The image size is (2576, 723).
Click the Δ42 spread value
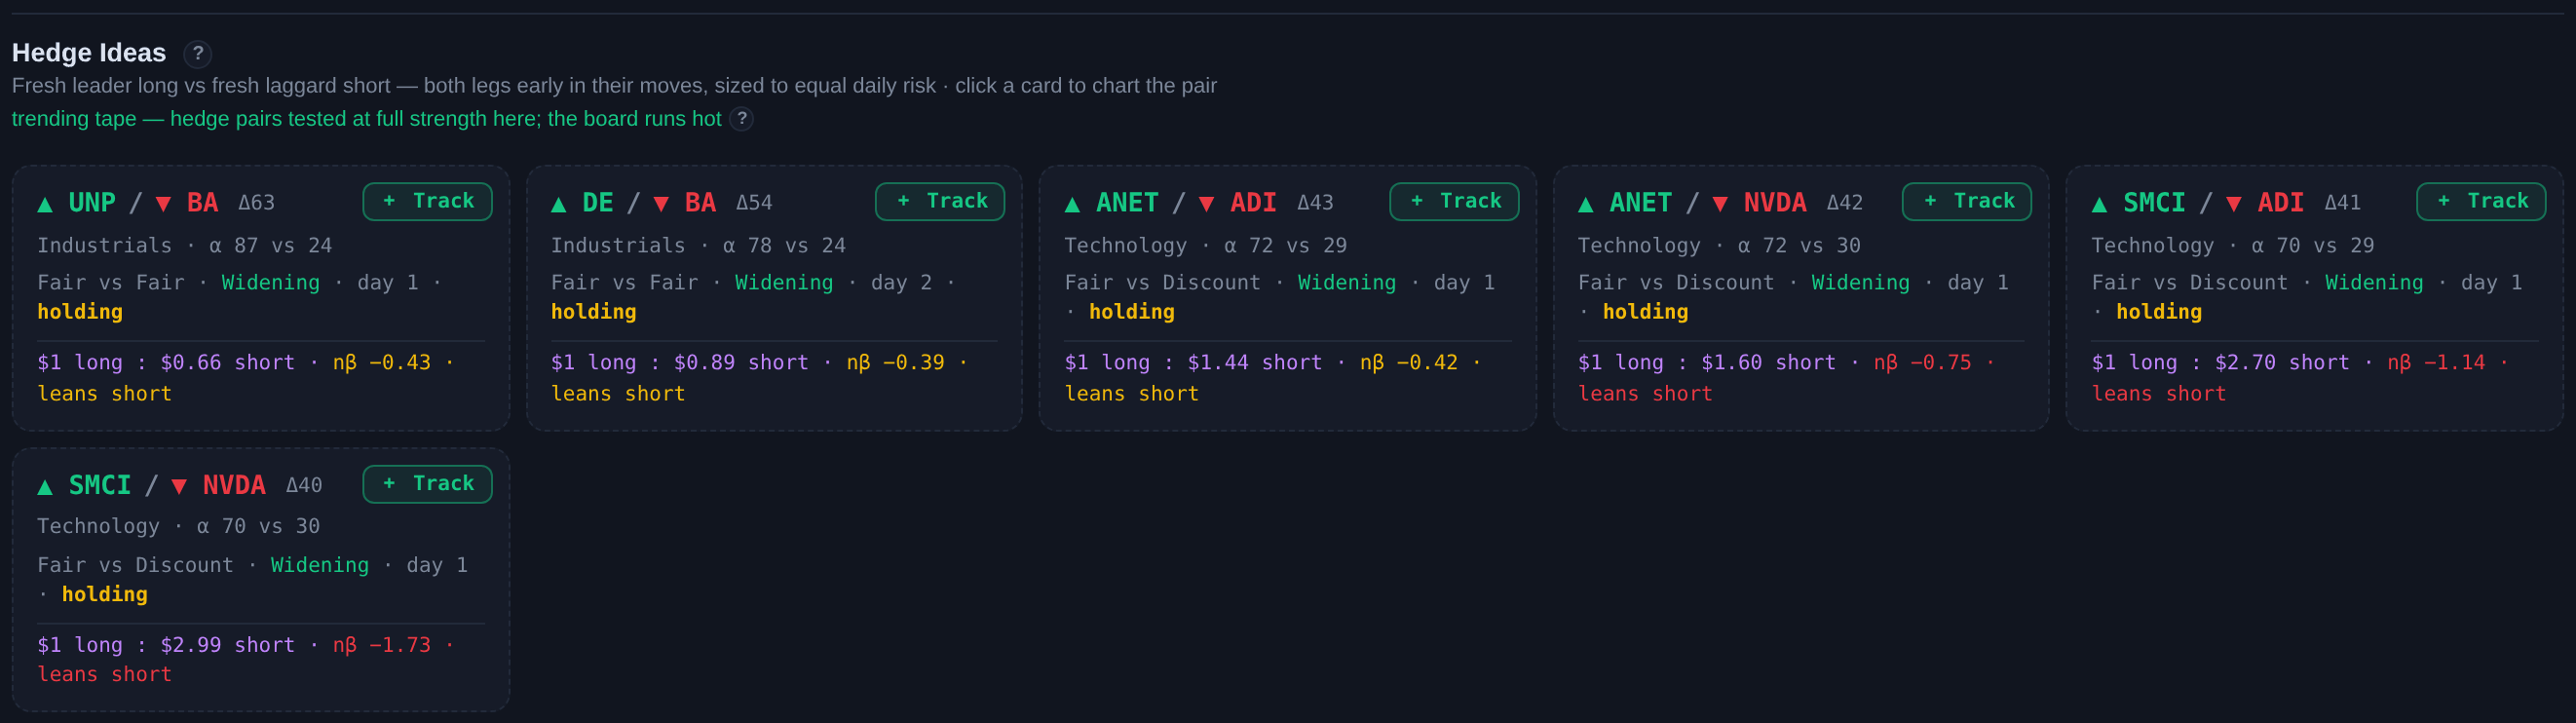pyautogui.click(x=1845, y=203)
